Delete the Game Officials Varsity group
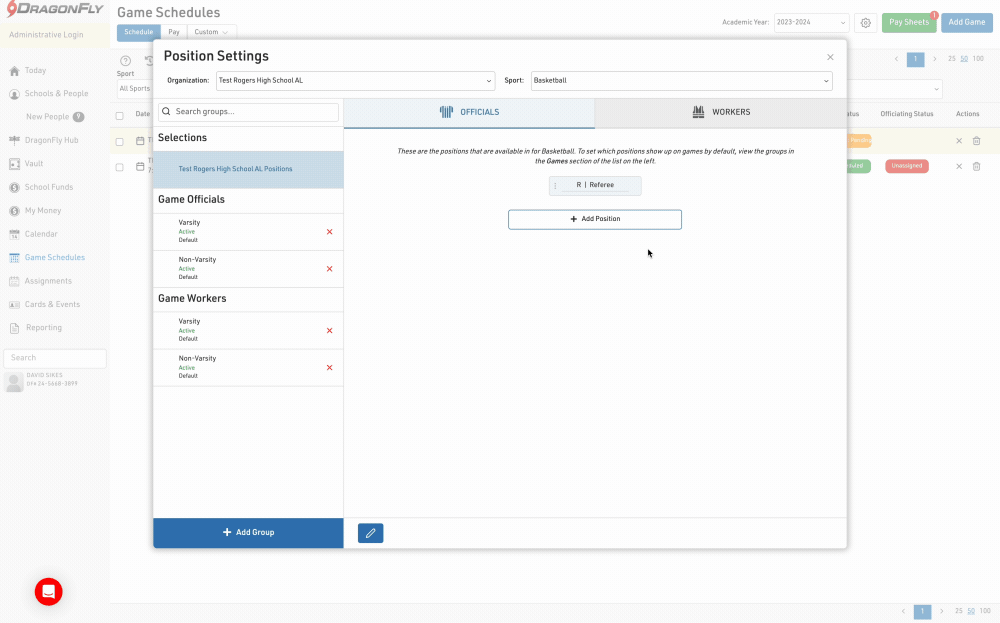Screen dimensions: 1000x623 tap(330, 232)
